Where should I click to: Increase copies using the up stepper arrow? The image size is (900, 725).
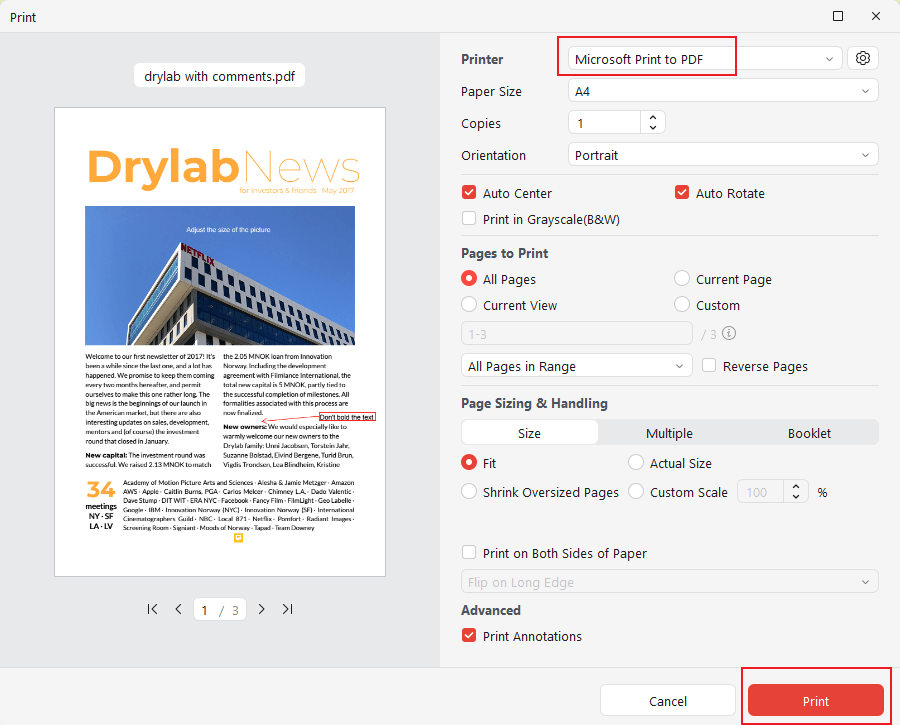(x=652, y=118)
